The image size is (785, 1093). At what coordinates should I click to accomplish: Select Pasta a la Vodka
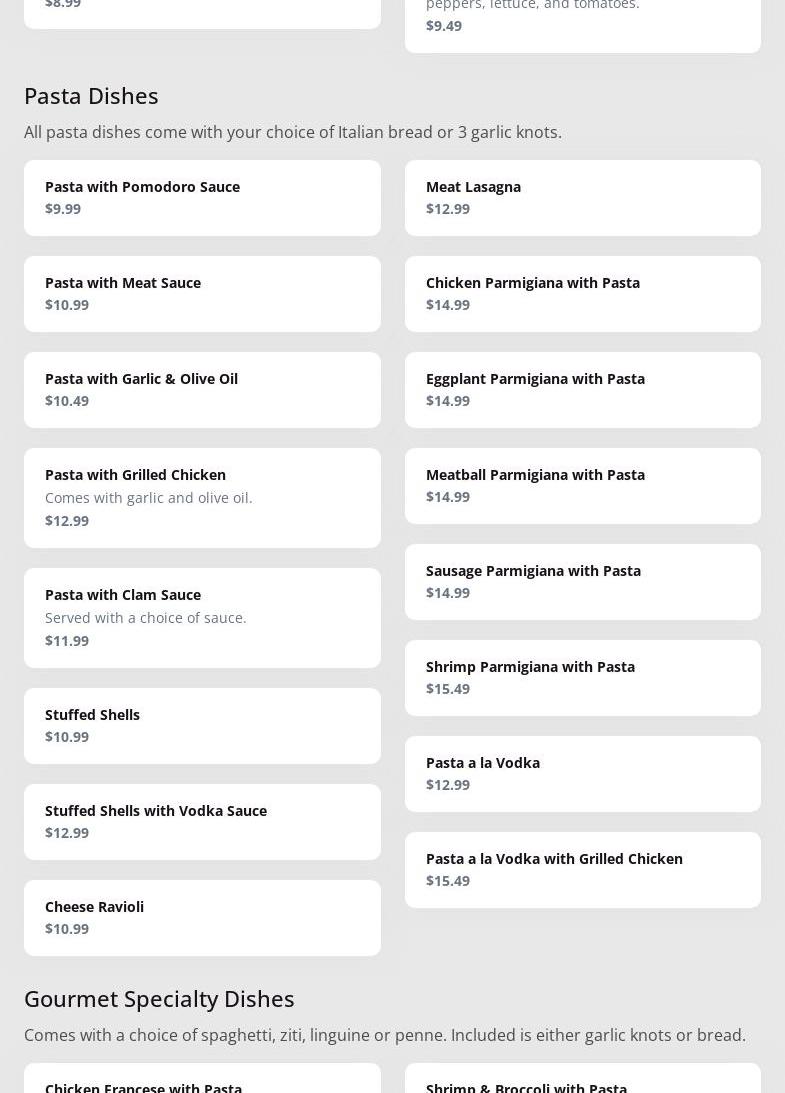click(x=582, y=774)
